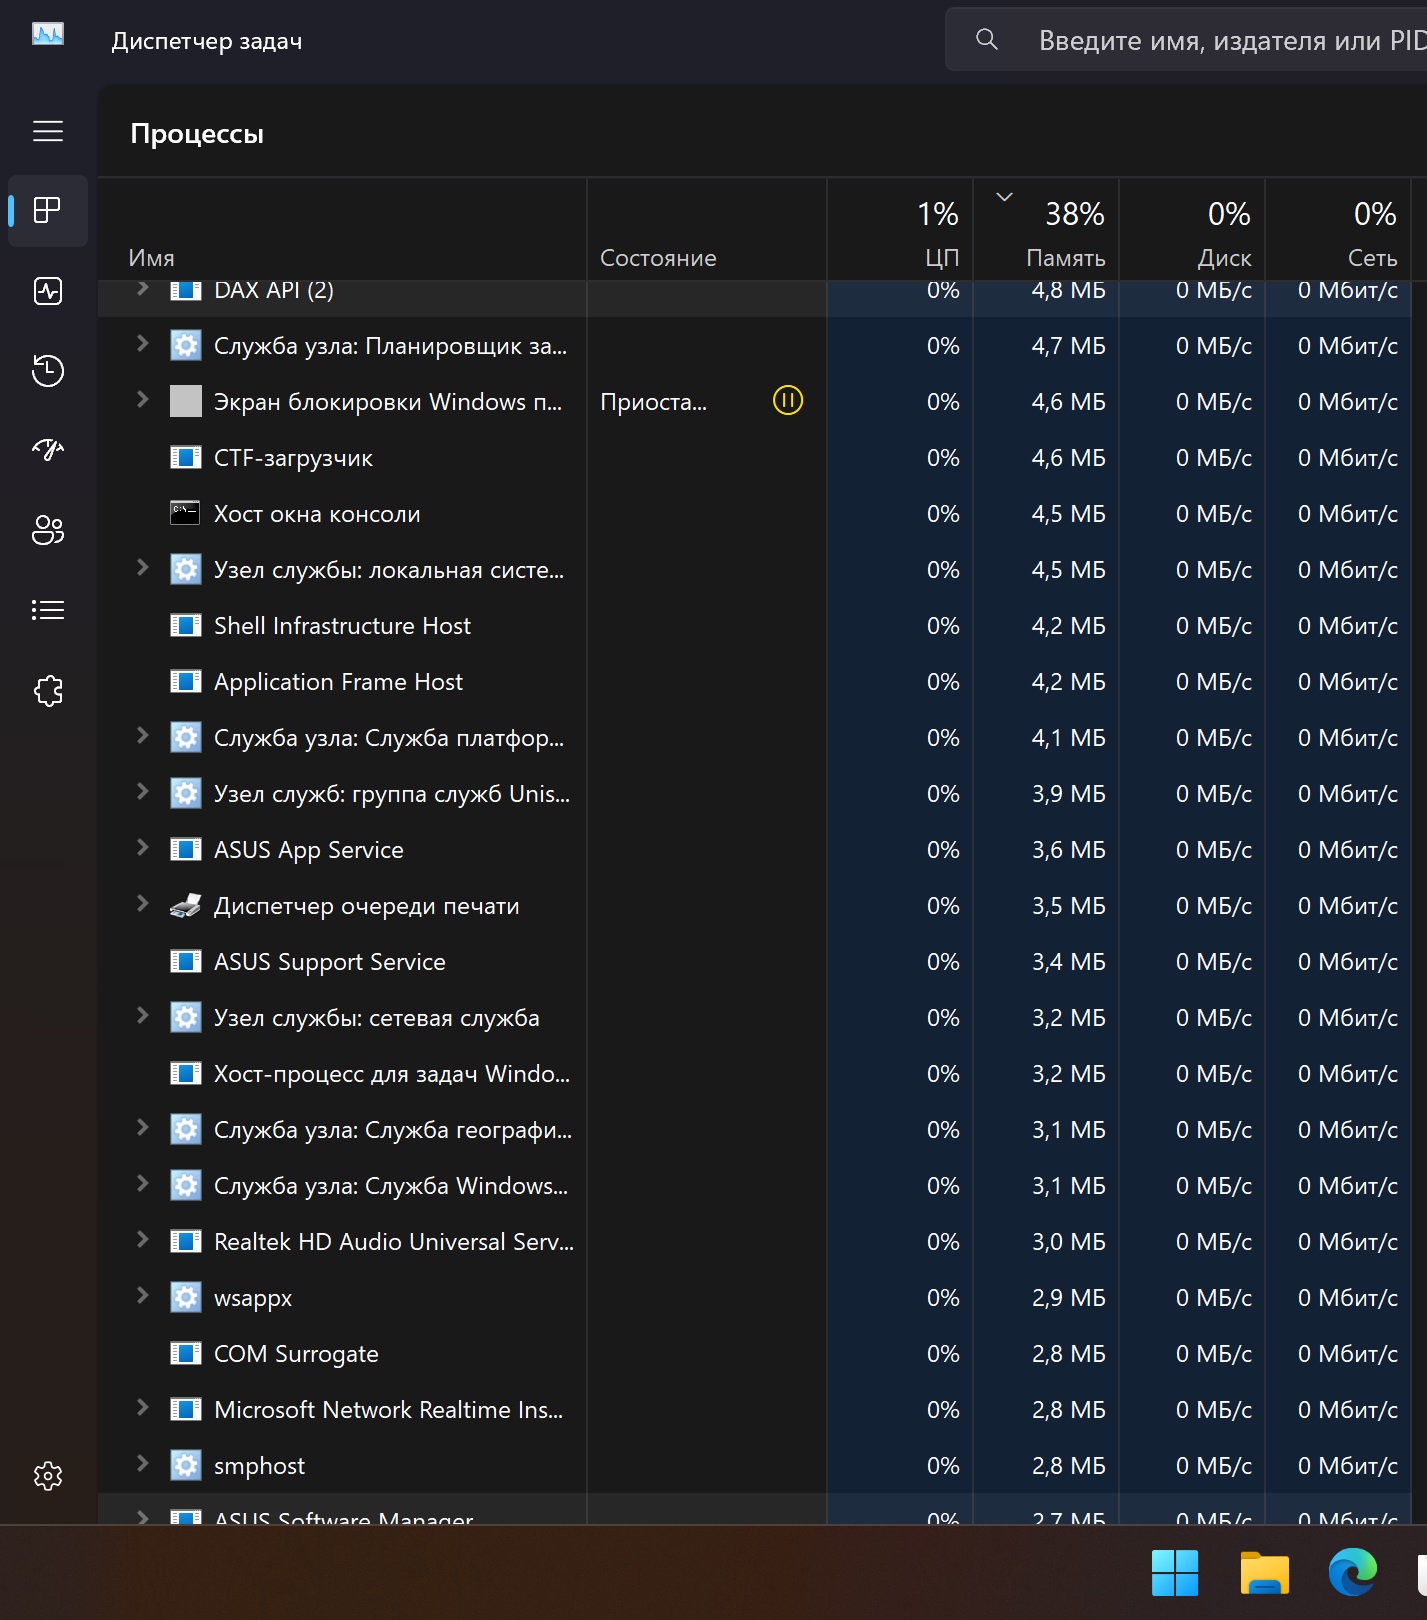Click the window icon beside COM Surrogate
Image resolution: width=1427 pixels, height=1620 pixels.
[x=186, y=1354]
